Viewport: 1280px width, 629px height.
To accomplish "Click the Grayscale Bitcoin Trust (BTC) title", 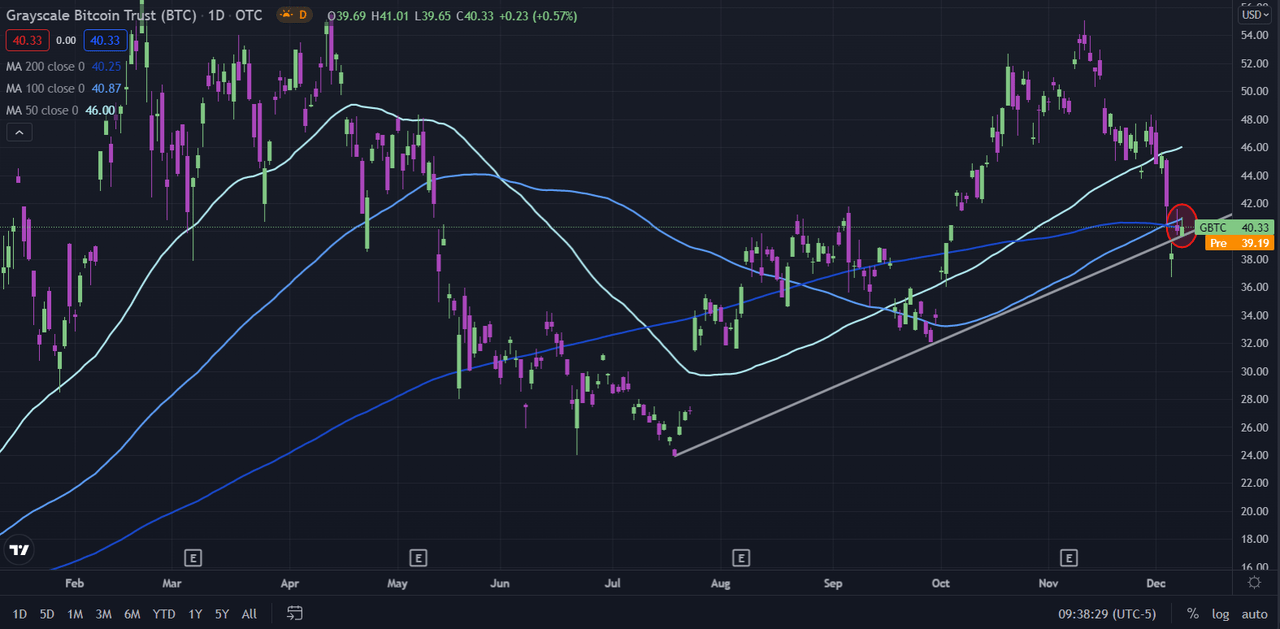I will tap(99, 16).
